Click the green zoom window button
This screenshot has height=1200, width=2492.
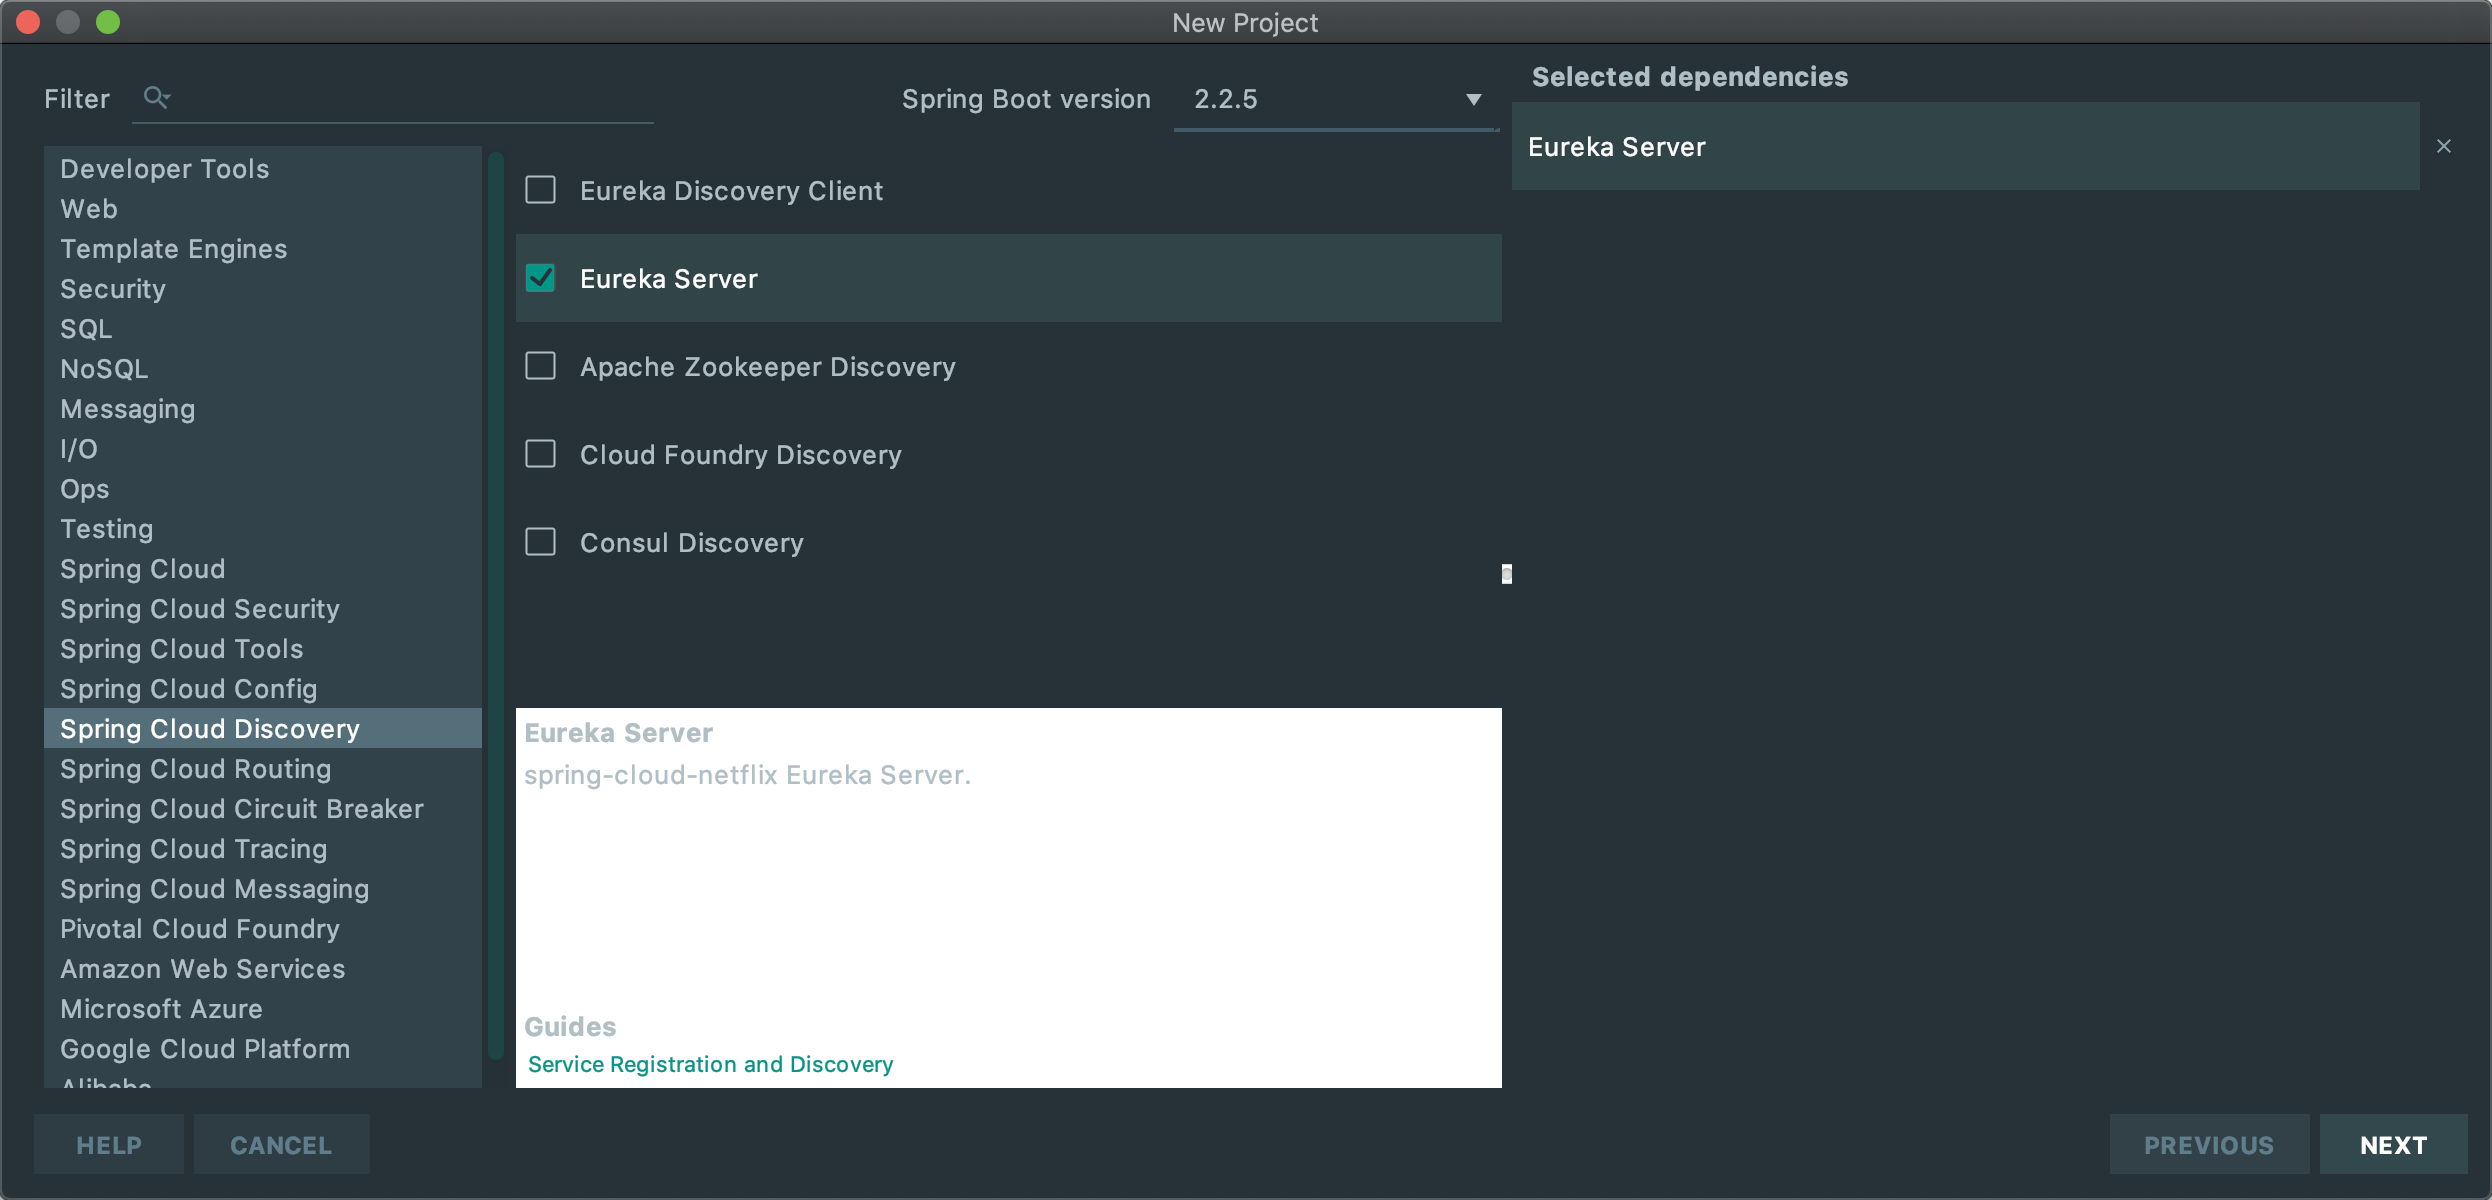point(108,22)
